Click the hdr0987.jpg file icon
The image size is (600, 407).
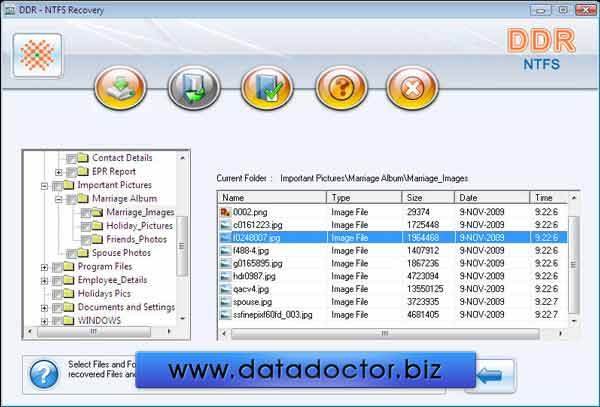226,276
